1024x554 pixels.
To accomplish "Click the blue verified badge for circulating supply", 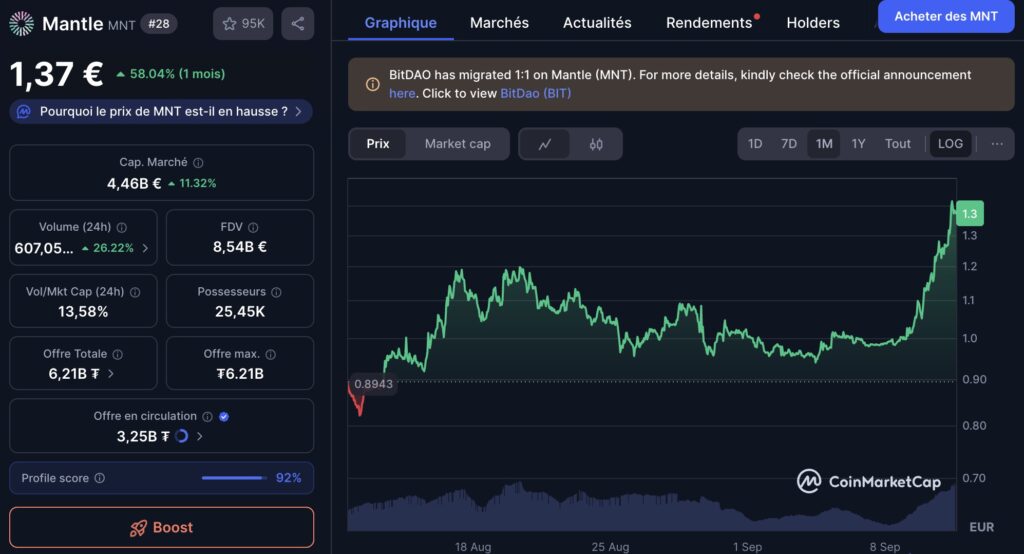I will click(224, 416).
